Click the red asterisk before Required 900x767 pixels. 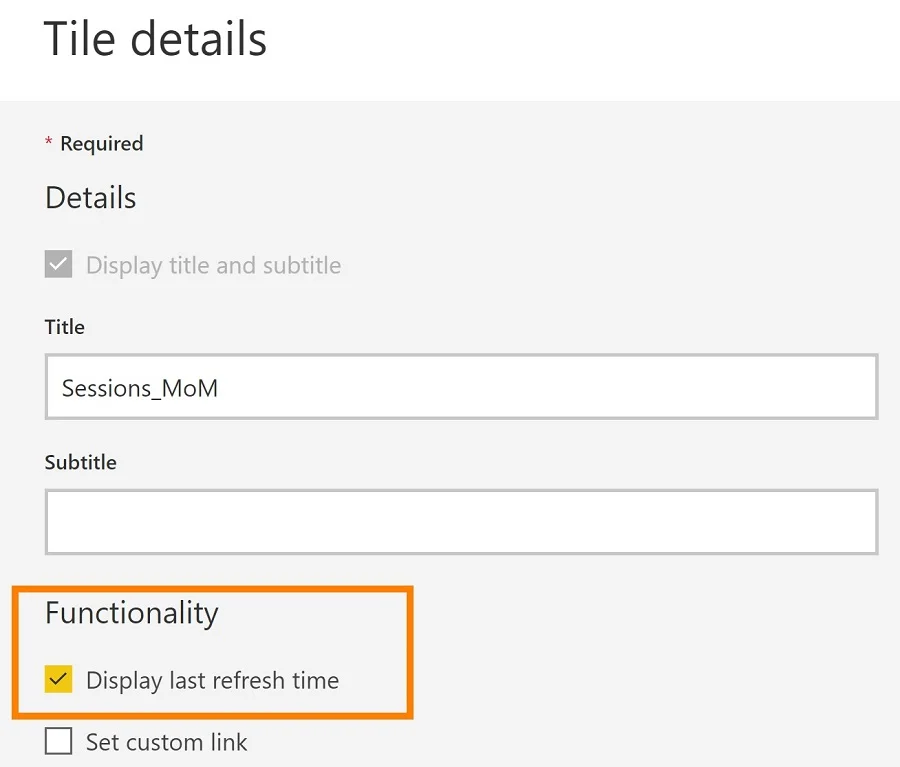tap(48, 143)
